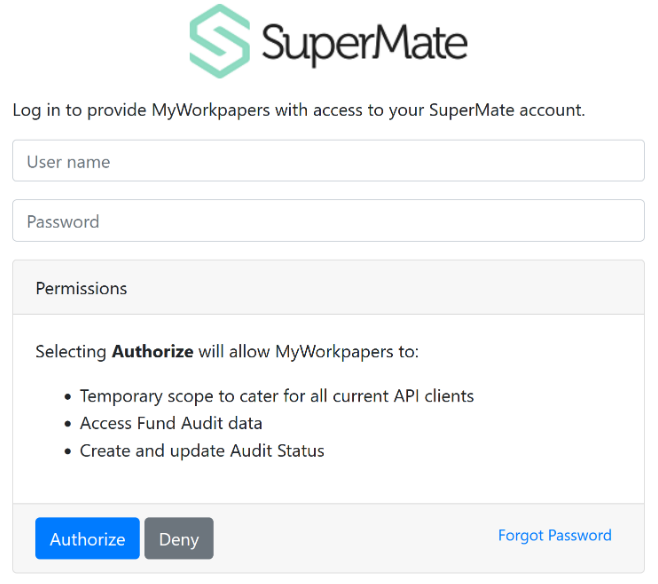The width and height of the screenshot is (658, 584).
Task: Click the bullet dot beside 'Temporary scope'
Action: click(x=68, y=397)
